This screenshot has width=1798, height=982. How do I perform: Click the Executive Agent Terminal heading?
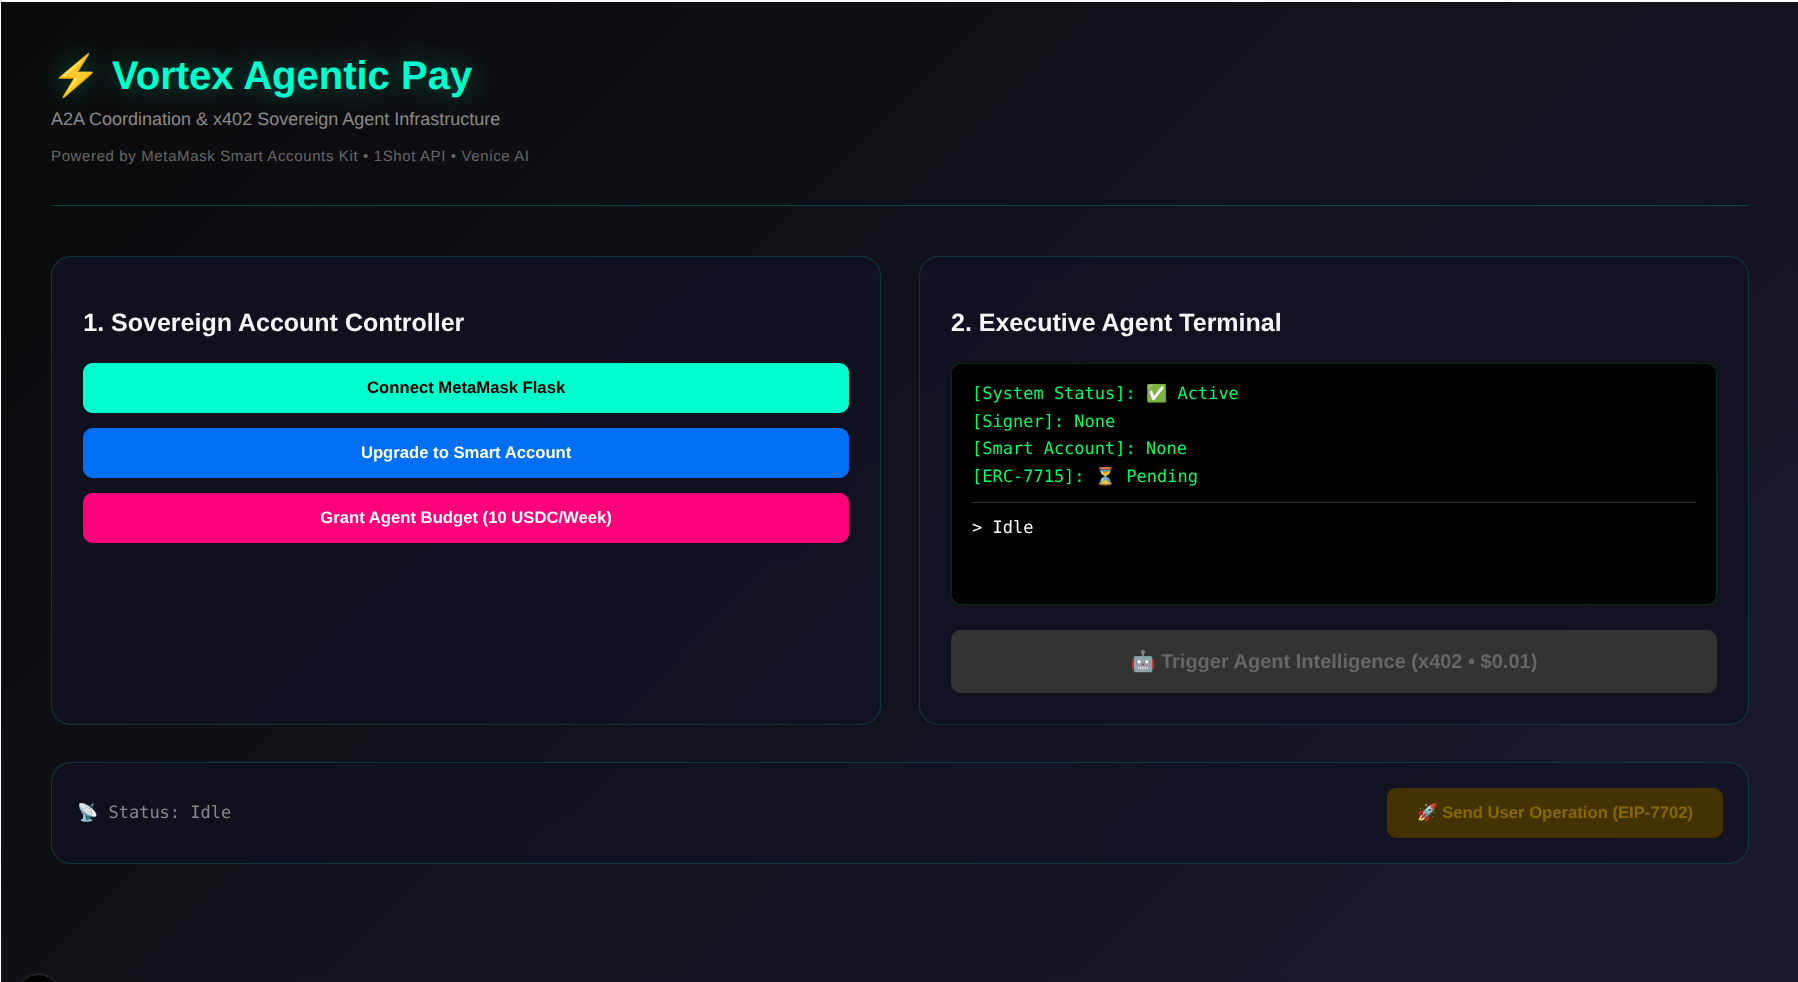tap(1115, 322)
